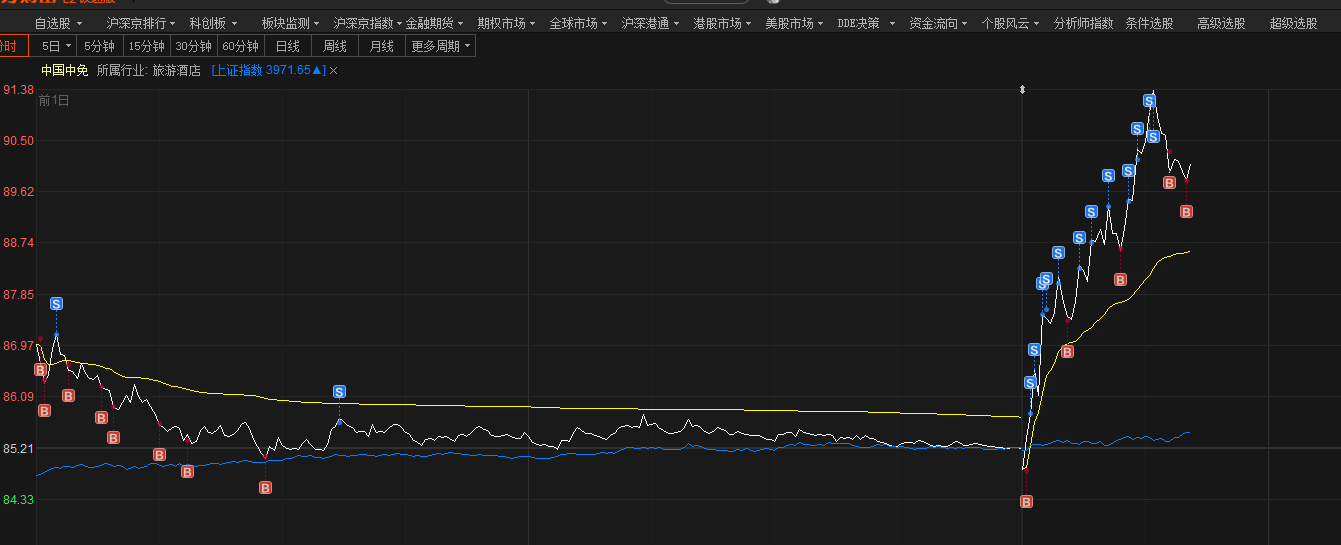
Task: Click the B buy marker at today's opening low
Action: [x=1025, y=501]
